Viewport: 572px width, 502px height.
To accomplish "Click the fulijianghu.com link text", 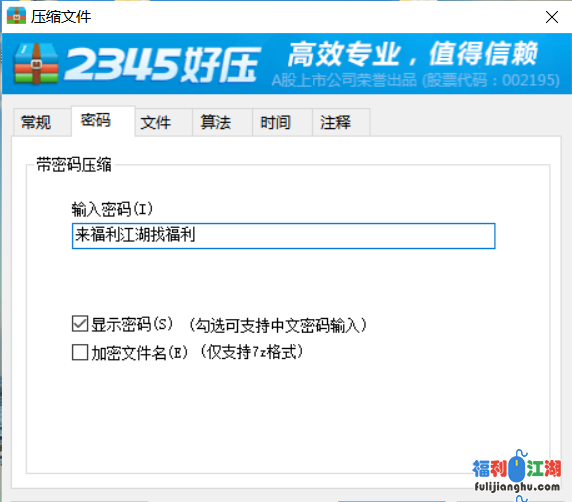I will [517, 487].
